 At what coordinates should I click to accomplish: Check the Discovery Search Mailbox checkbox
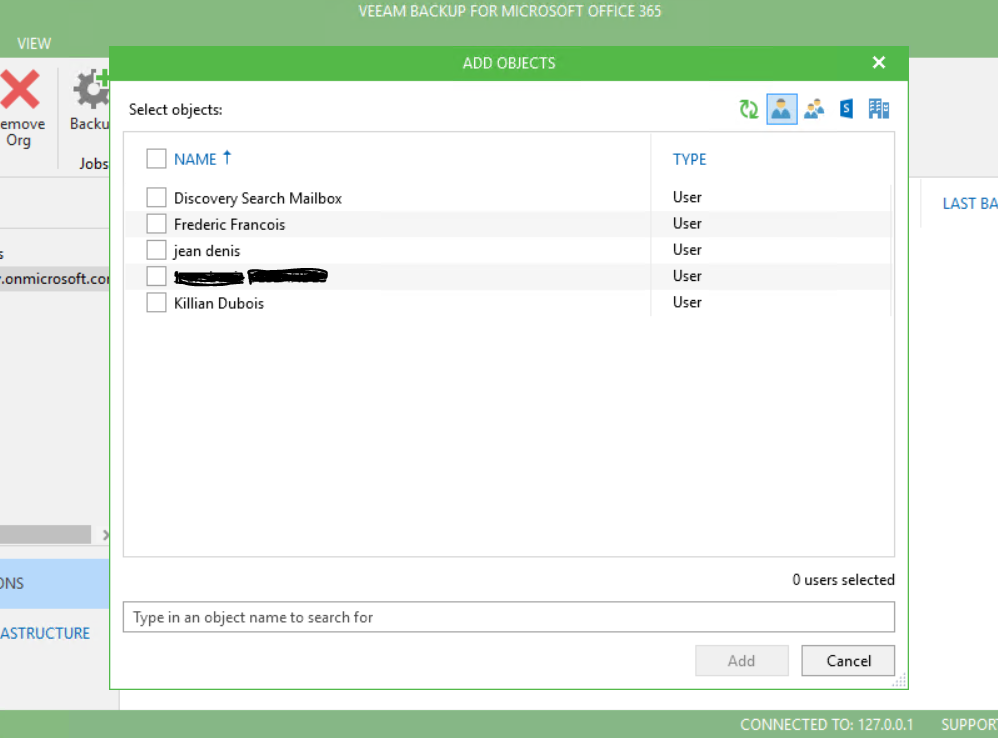(x=157, y=197)
